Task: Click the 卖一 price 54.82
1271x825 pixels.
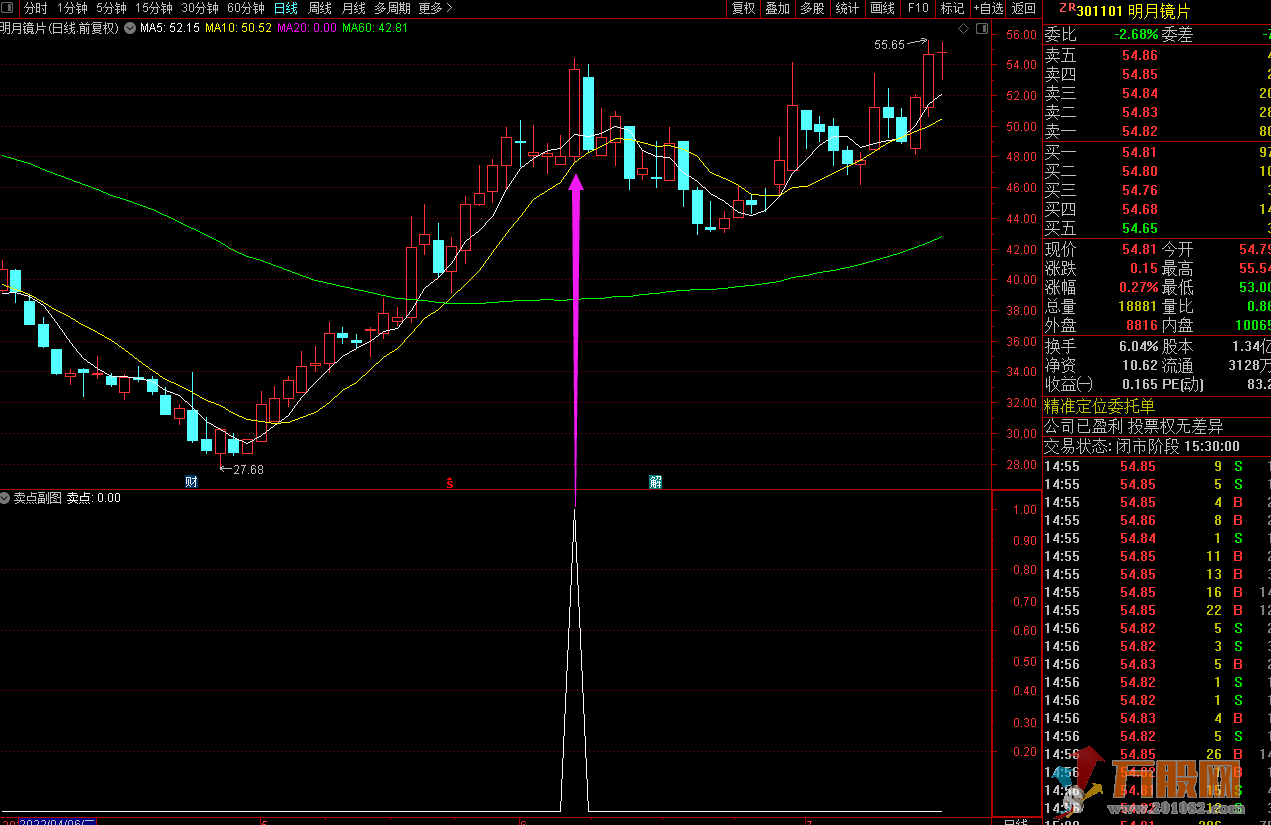Action: pyautogui.click(x=1139, y=131)
